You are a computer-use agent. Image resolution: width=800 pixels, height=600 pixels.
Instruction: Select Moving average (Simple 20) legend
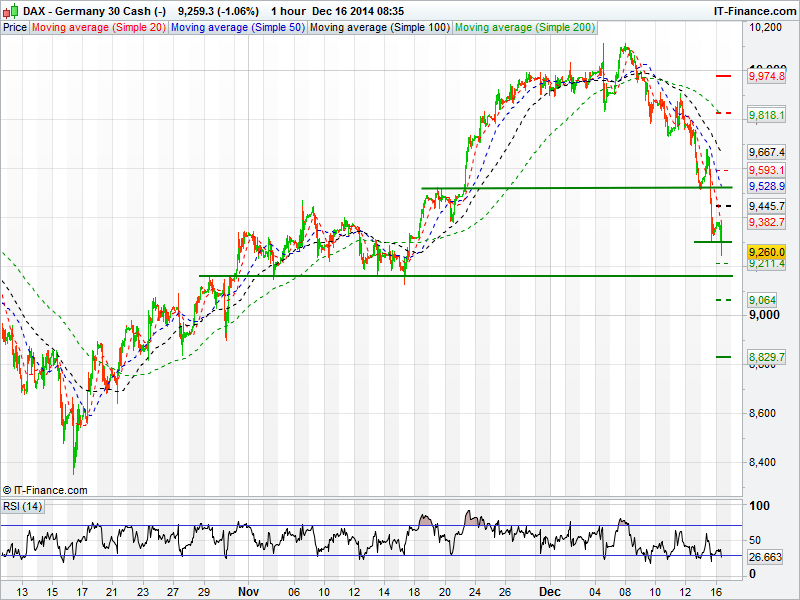click(x=98, y=28)
